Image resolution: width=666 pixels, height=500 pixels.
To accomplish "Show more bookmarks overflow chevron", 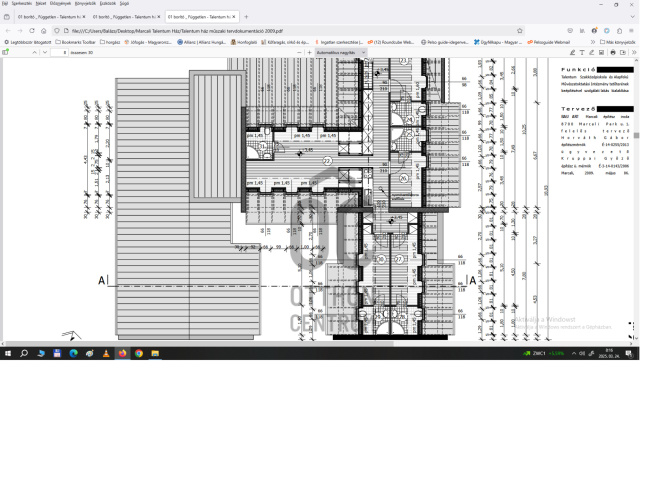I will point(592,42).
